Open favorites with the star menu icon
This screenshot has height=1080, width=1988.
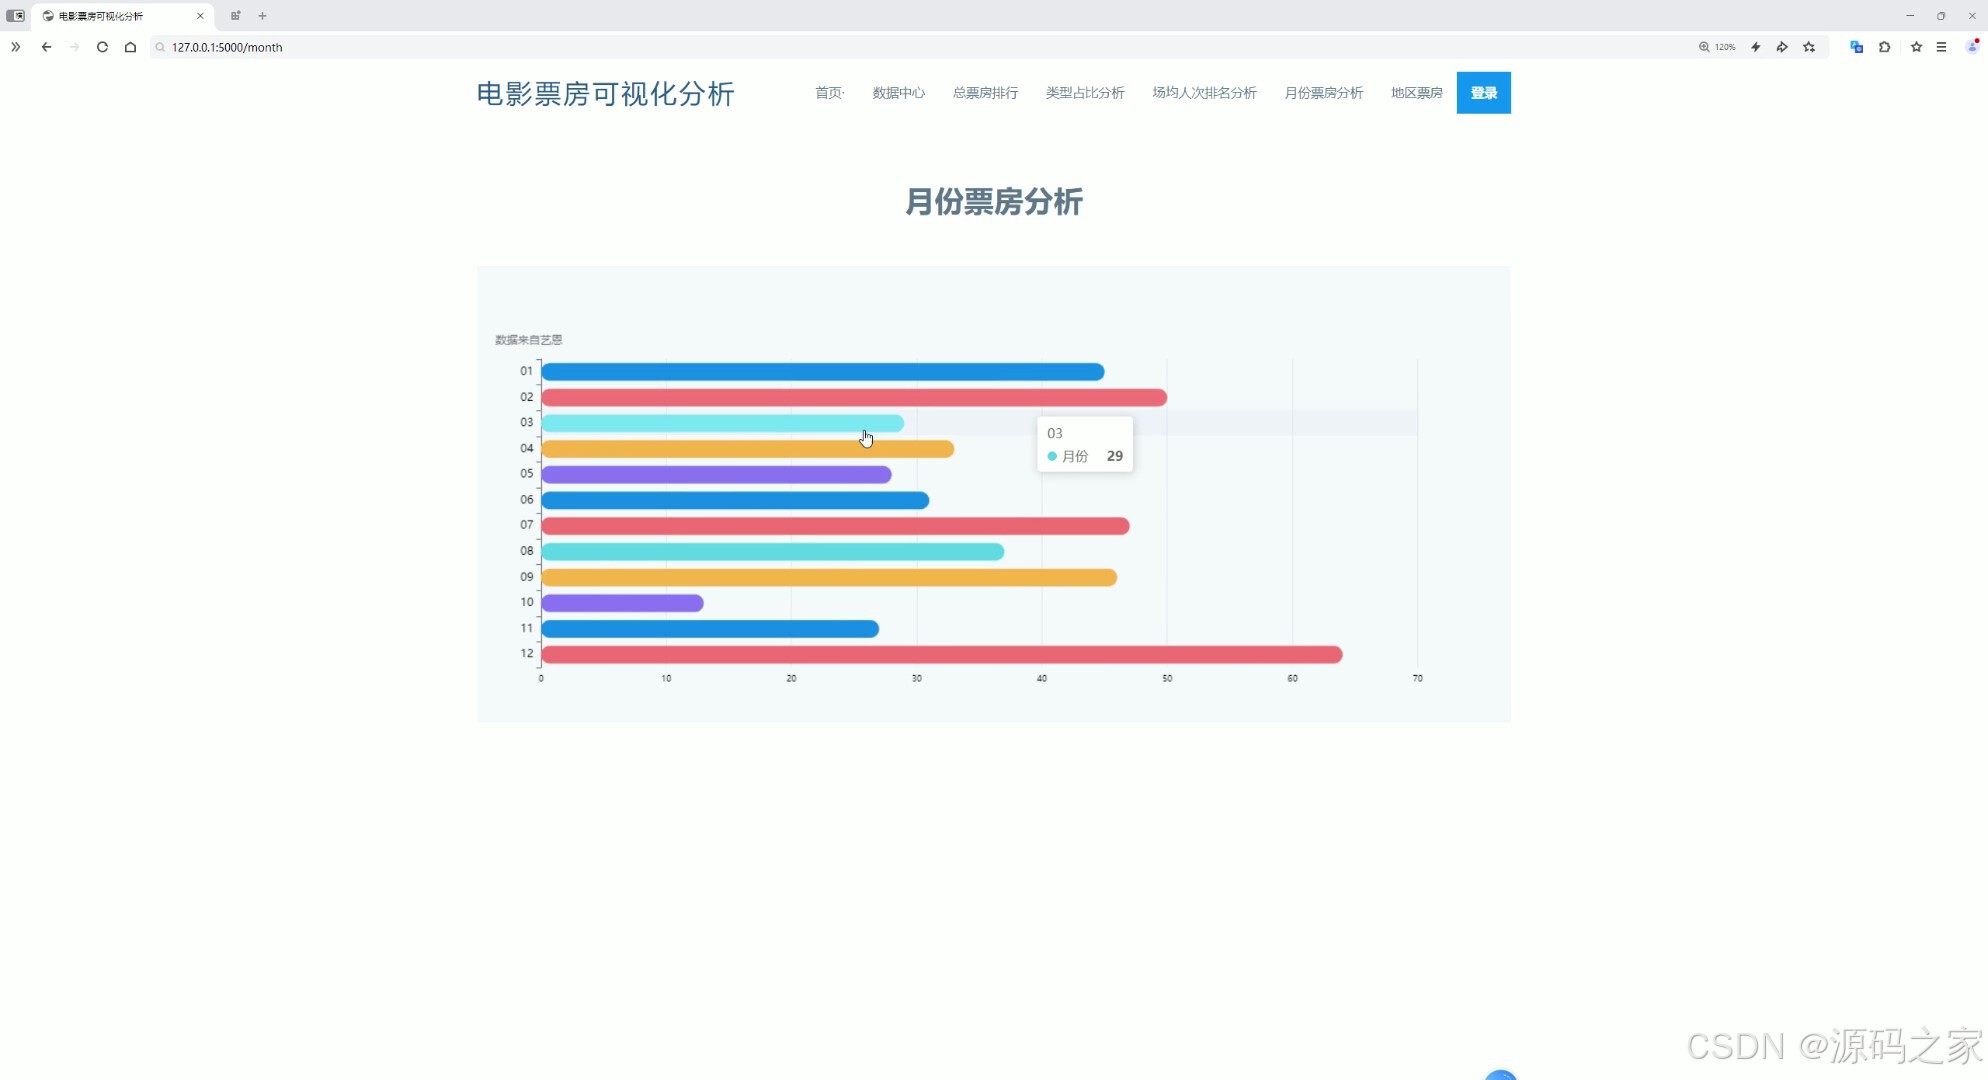pyautogui.click(x=1916, y=47)
